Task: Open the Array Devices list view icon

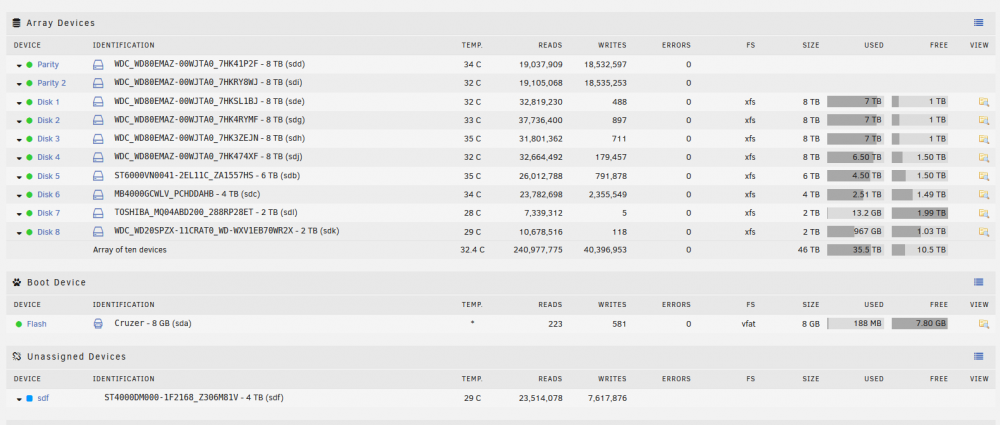Action: (978, 23)
